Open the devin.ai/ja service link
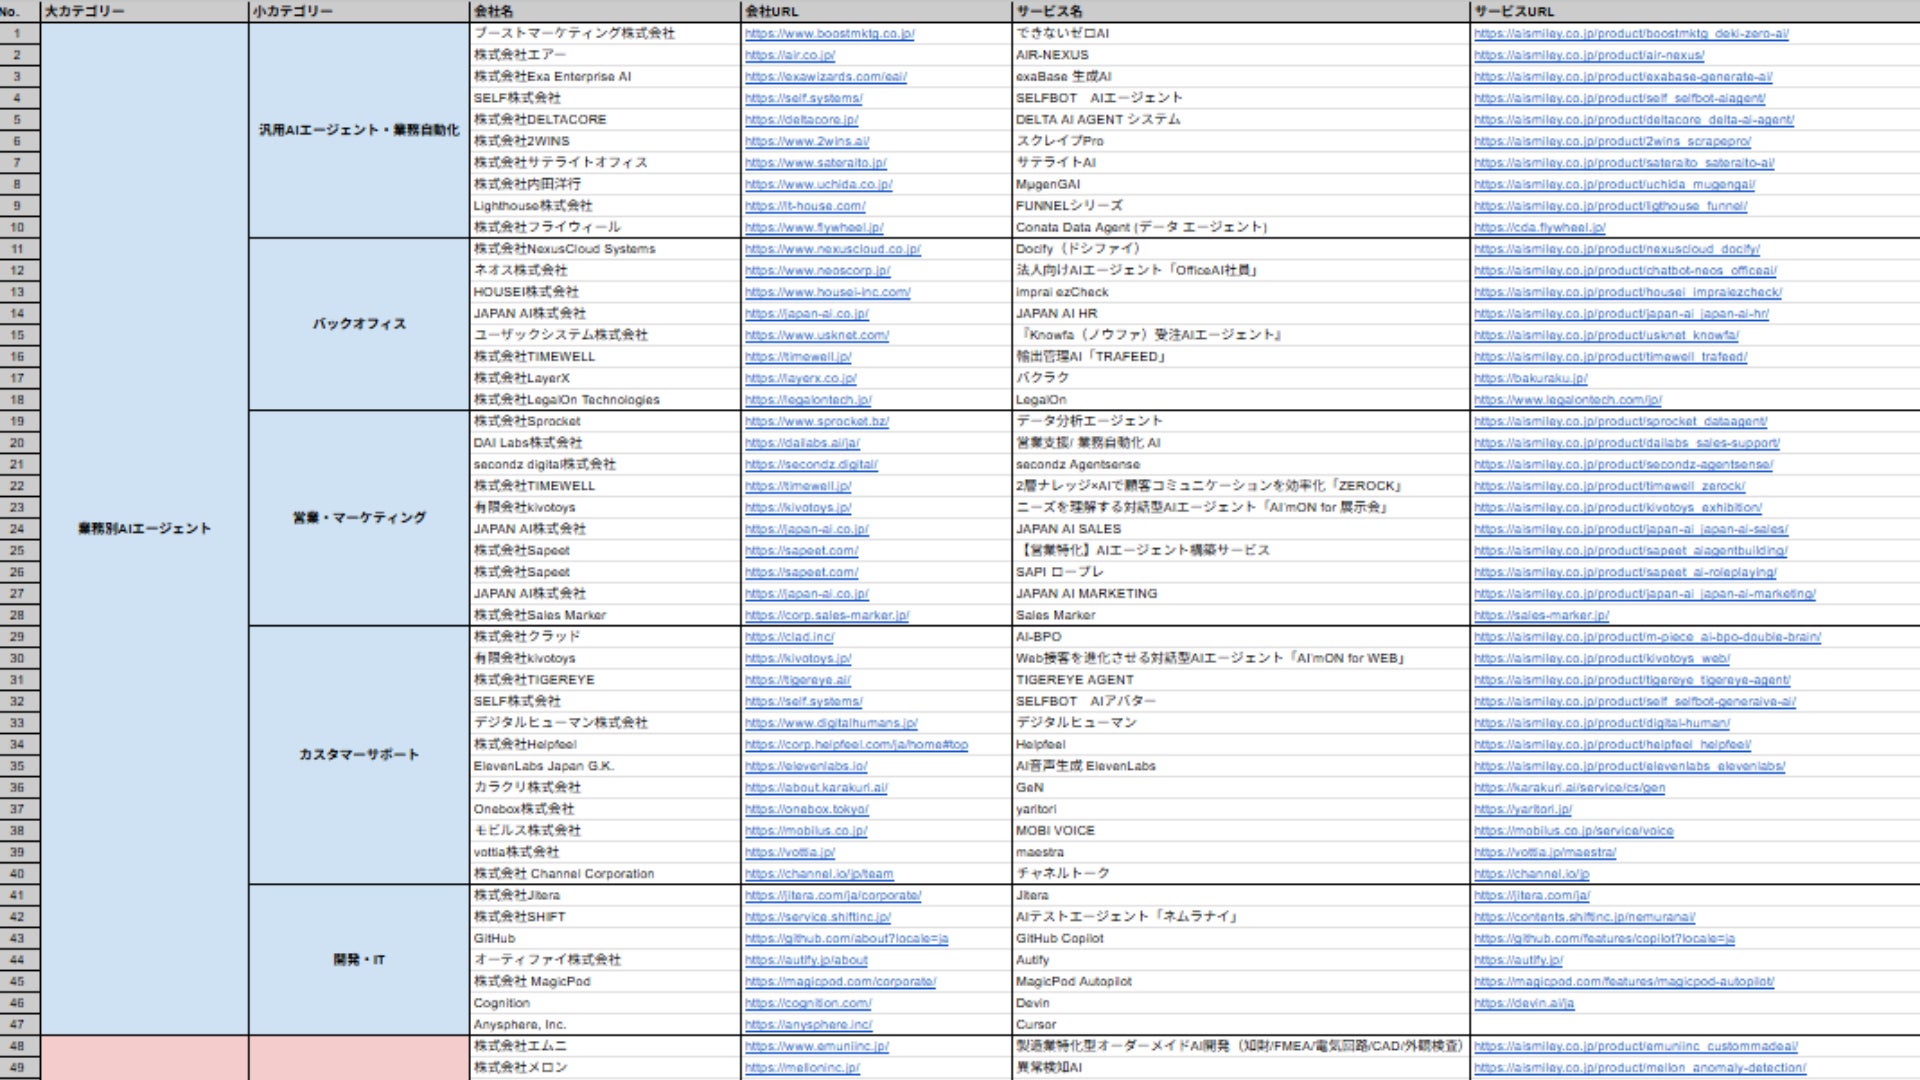Viewport: 1920px width, 1080px height. tap(1523, 1003)
